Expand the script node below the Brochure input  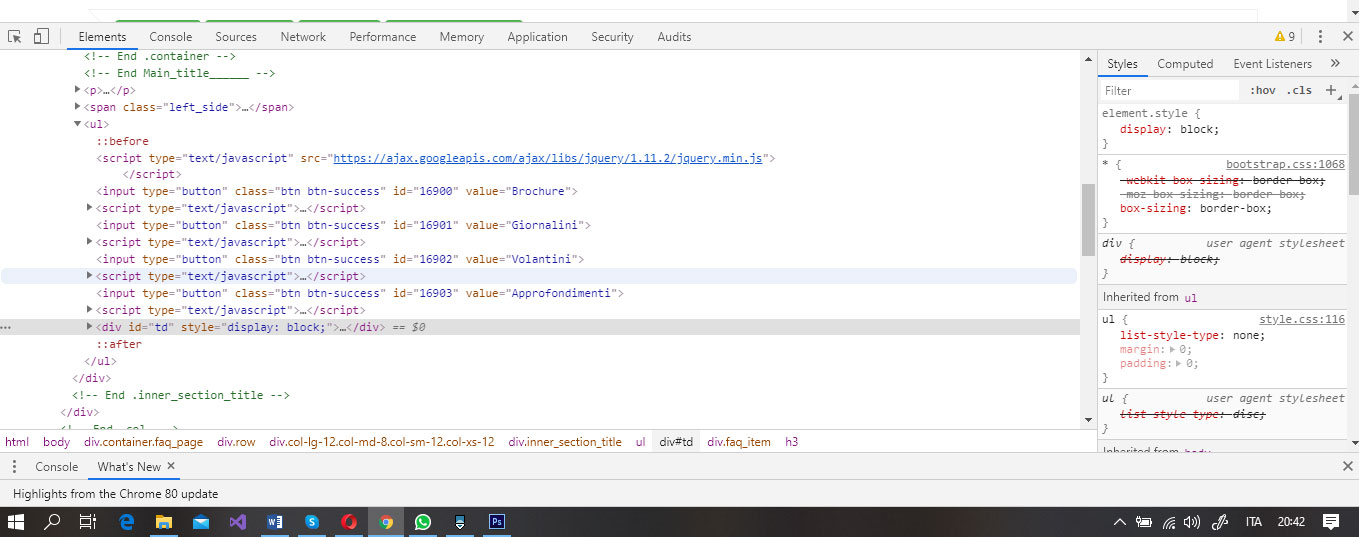90,208
